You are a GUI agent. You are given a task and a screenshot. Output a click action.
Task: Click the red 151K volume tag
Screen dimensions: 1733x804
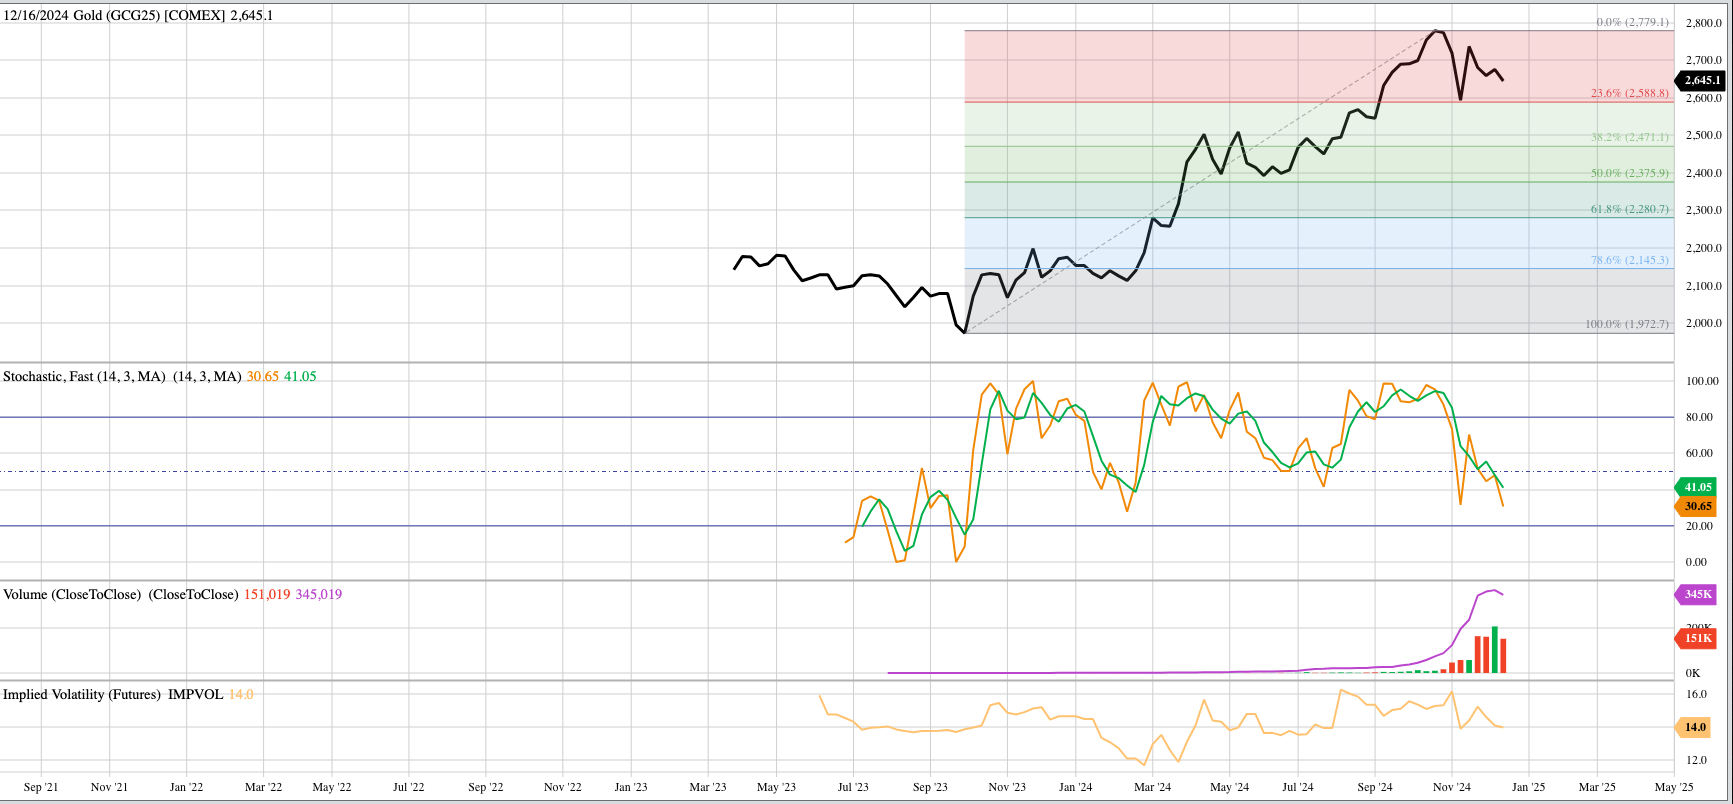1697,638
